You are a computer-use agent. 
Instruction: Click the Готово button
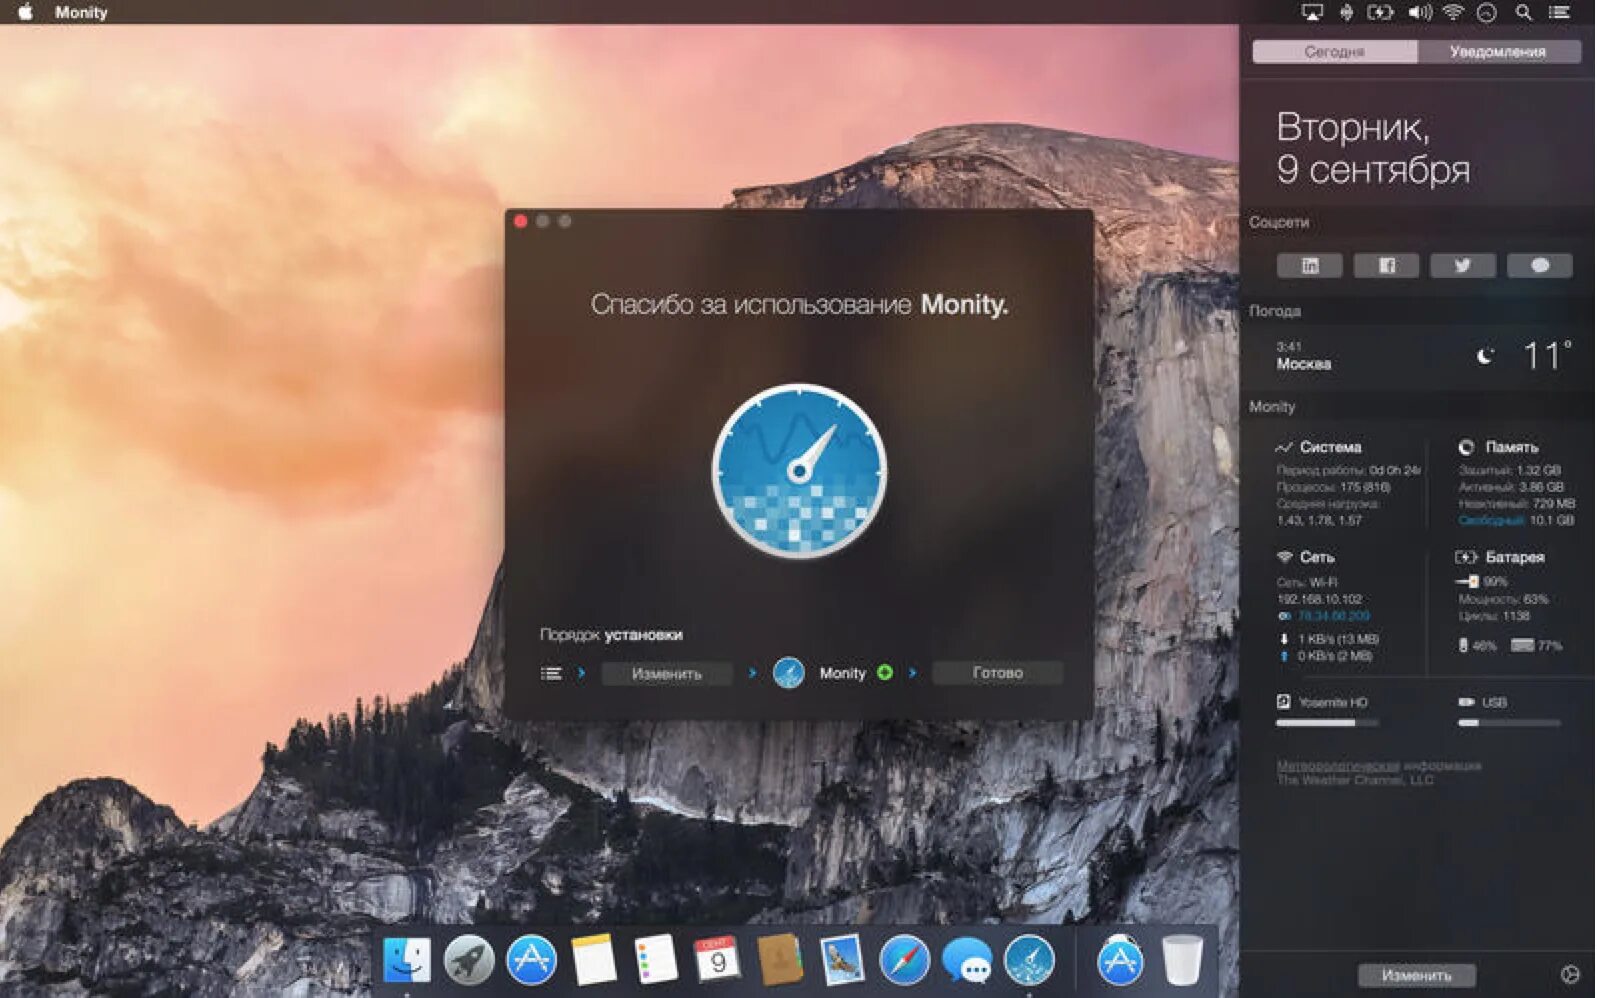pyautogui.click(x=997, y=673)
